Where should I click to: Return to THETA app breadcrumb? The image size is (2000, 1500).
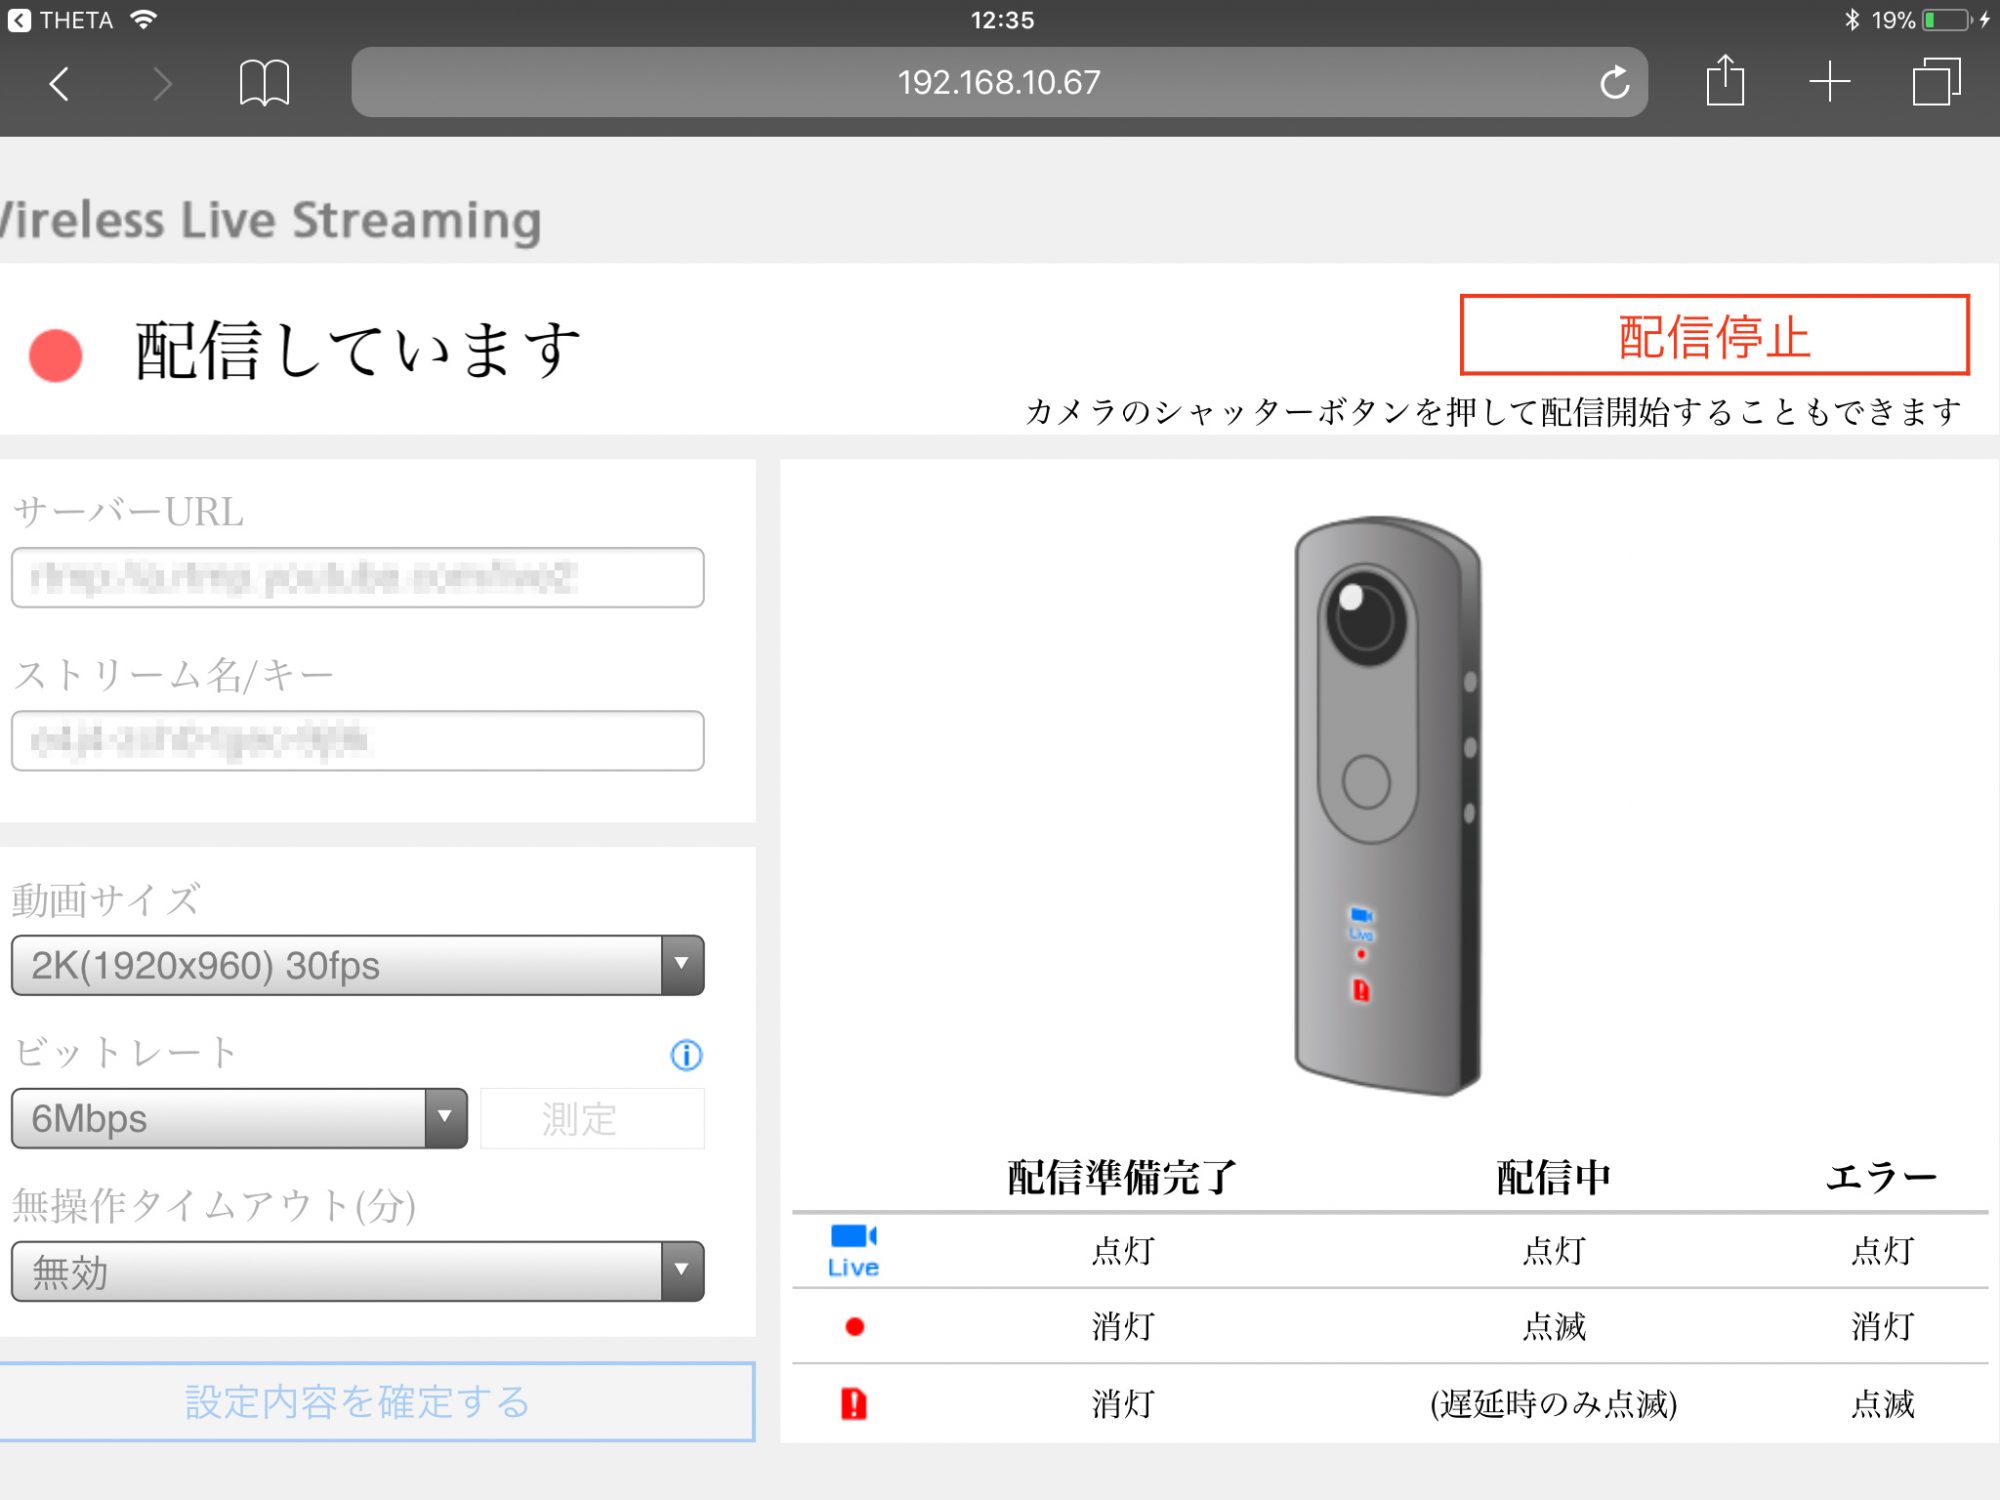[x=60, y=20]
